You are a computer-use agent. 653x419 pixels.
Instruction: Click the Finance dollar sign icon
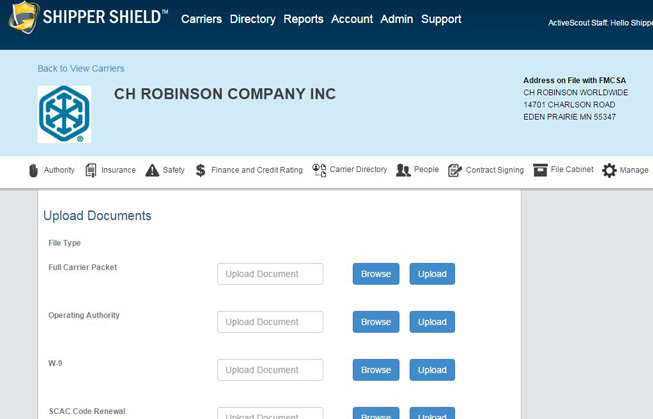(200, 170)
